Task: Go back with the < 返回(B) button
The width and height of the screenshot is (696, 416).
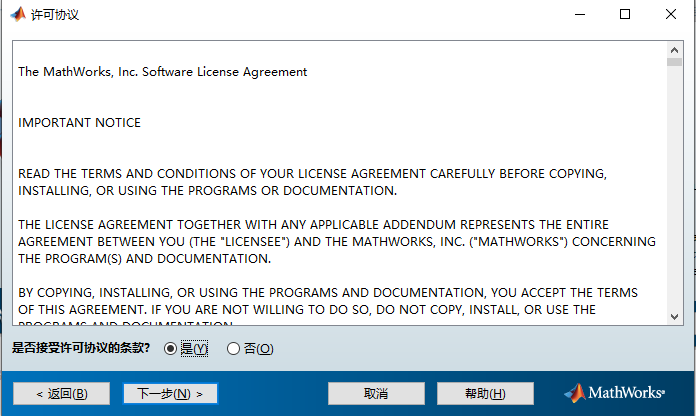Action: coord(62,394)
